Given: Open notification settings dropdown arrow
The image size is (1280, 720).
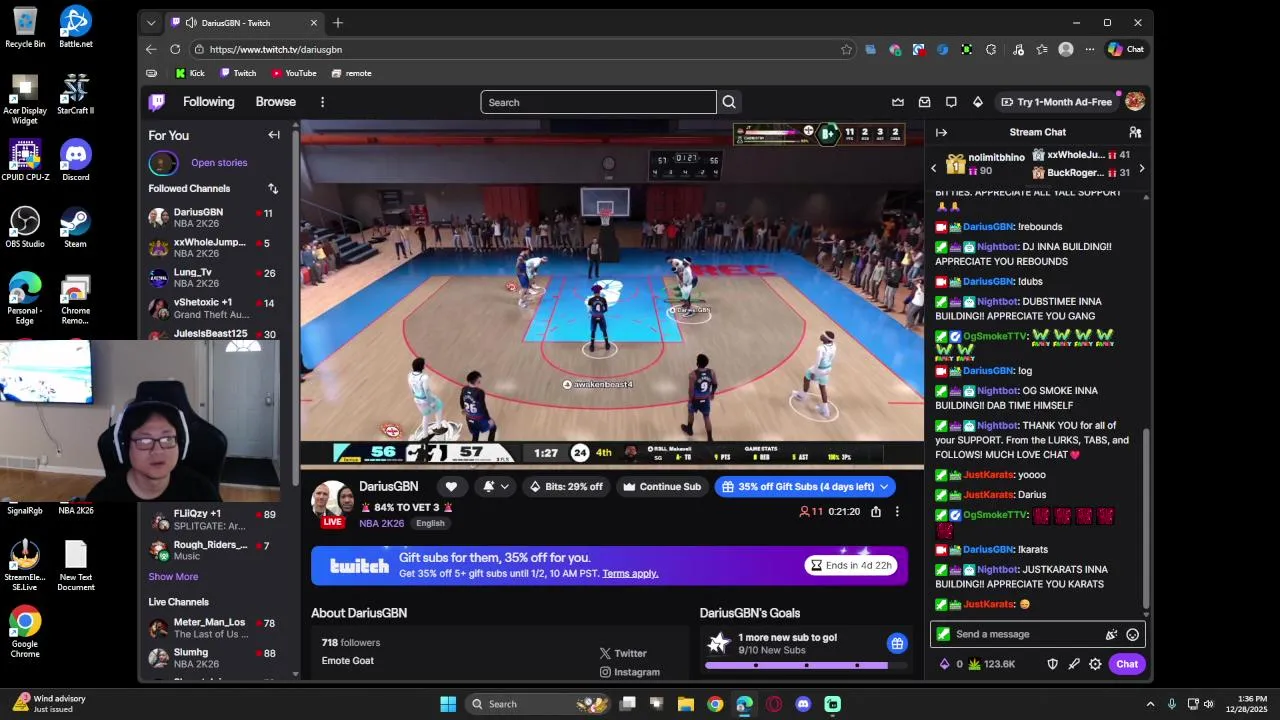Looking at the screenshot, I should (x=505, y=487).
